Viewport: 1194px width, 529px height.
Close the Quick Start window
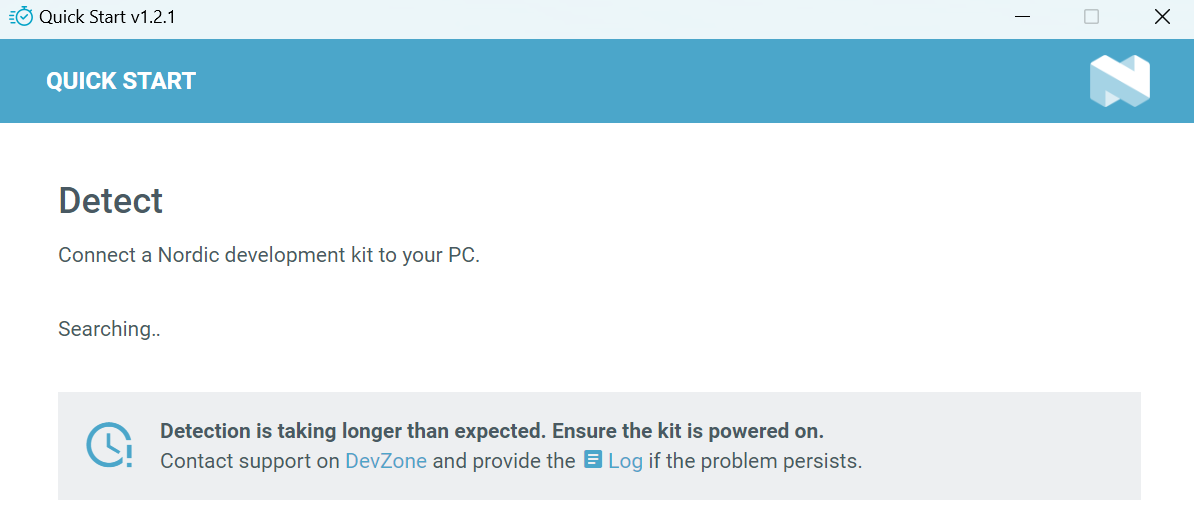coord(1161,17)
